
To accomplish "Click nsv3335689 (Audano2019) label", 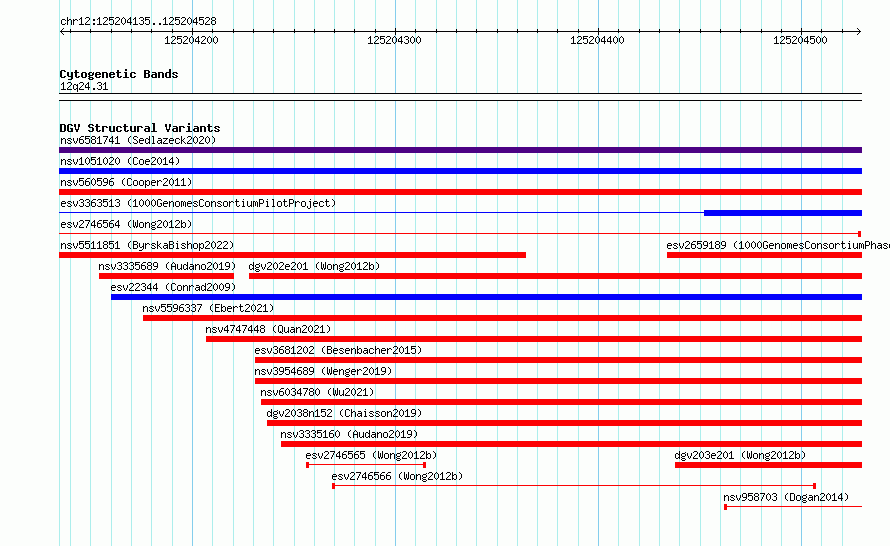I will click(x=167, y=266).
